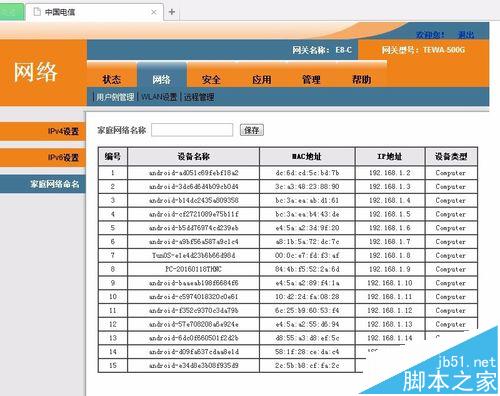Select MAC address 6c:25:b9:60:53:f4
Image resolution: width=500 pixels, height=396 pixels.
(x=307, y=310)
